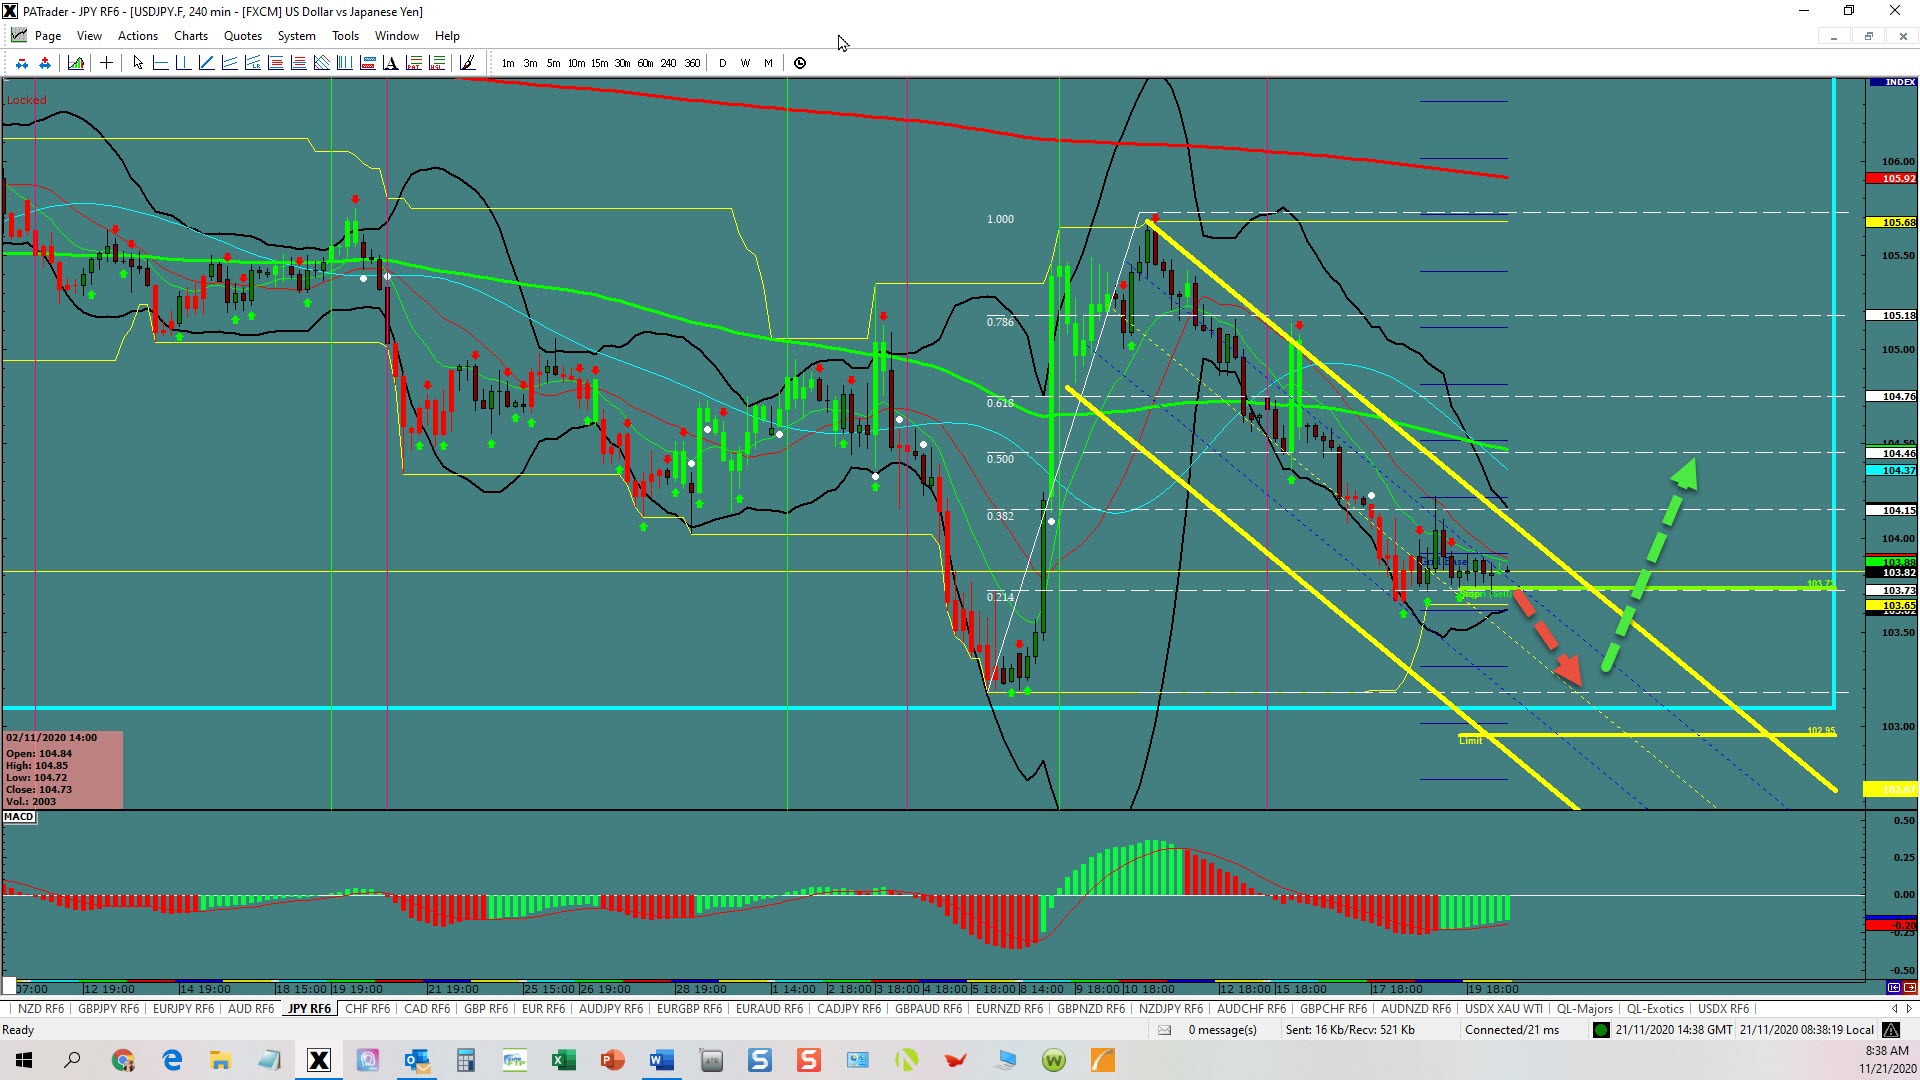Select the Gann fan tool
1920x1080 pixels.
click(322, 63)
